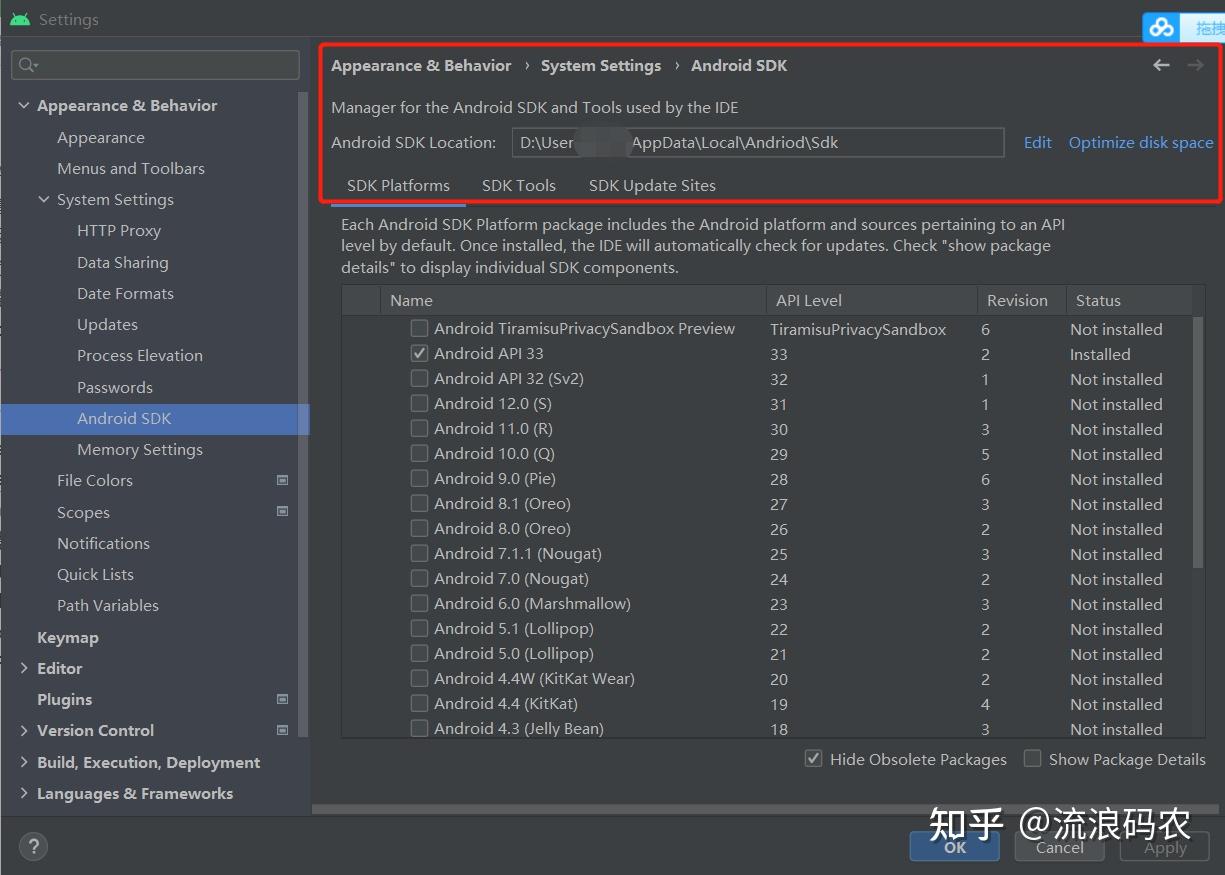Image resolution: width=1225 pixels, height=875 pixels.
Task: Collapse the Appearance & Behavior section
Action: [x=23, y=104]
